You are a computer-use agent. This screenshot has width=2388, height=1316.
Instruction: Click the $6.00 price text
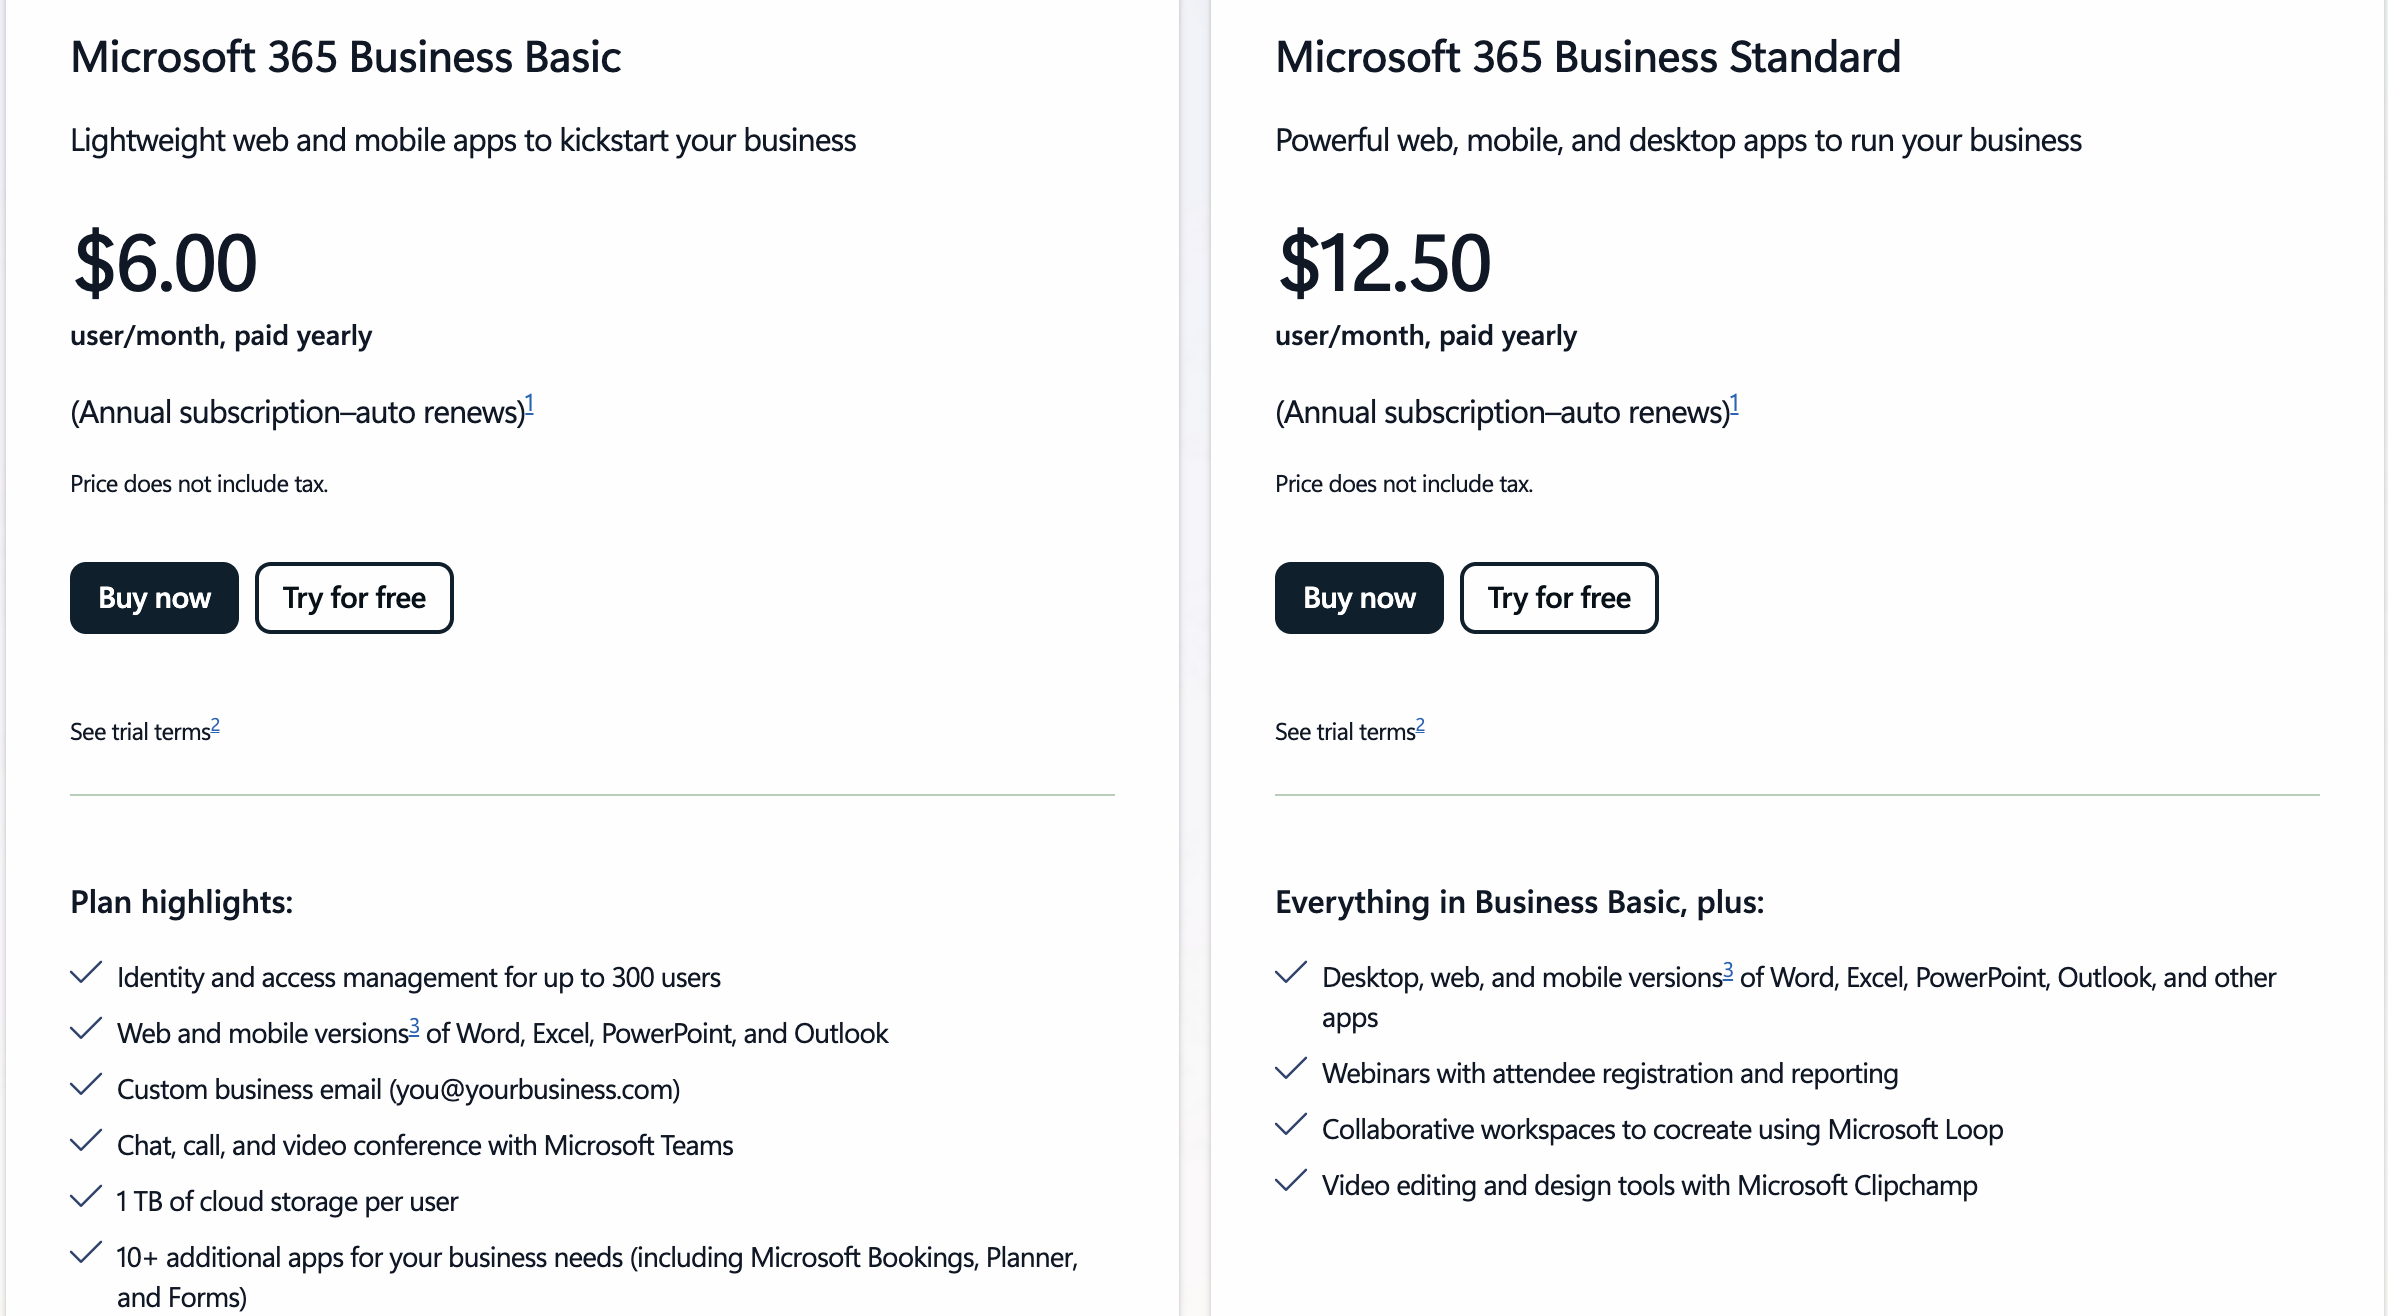(165, 263)
